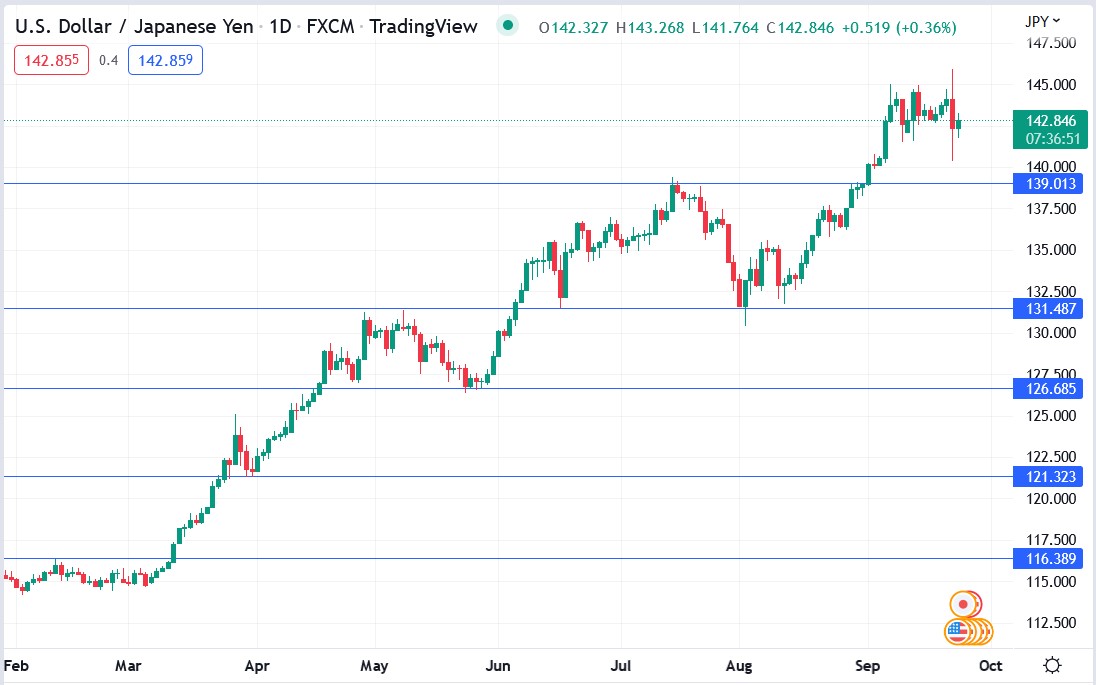
Task: Click the symbol title U.S. Dollar / Japanese Yen
Action: (134, 27)
